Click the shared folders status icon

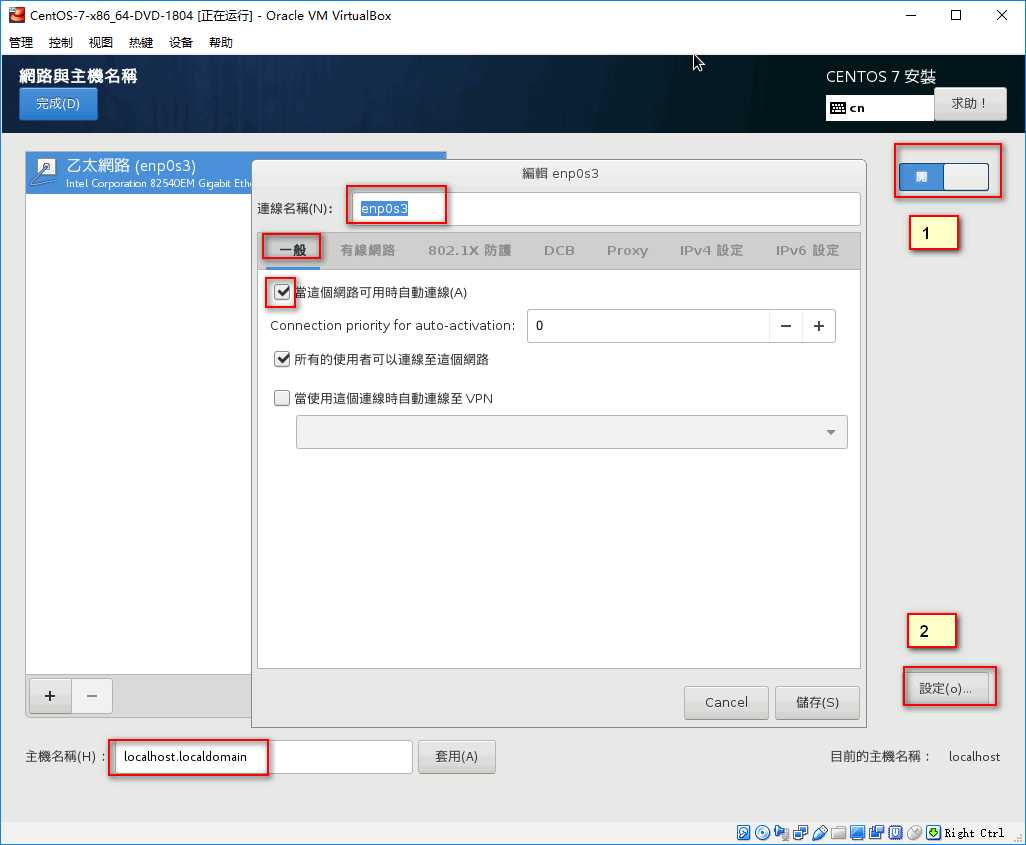click(838, 833)
